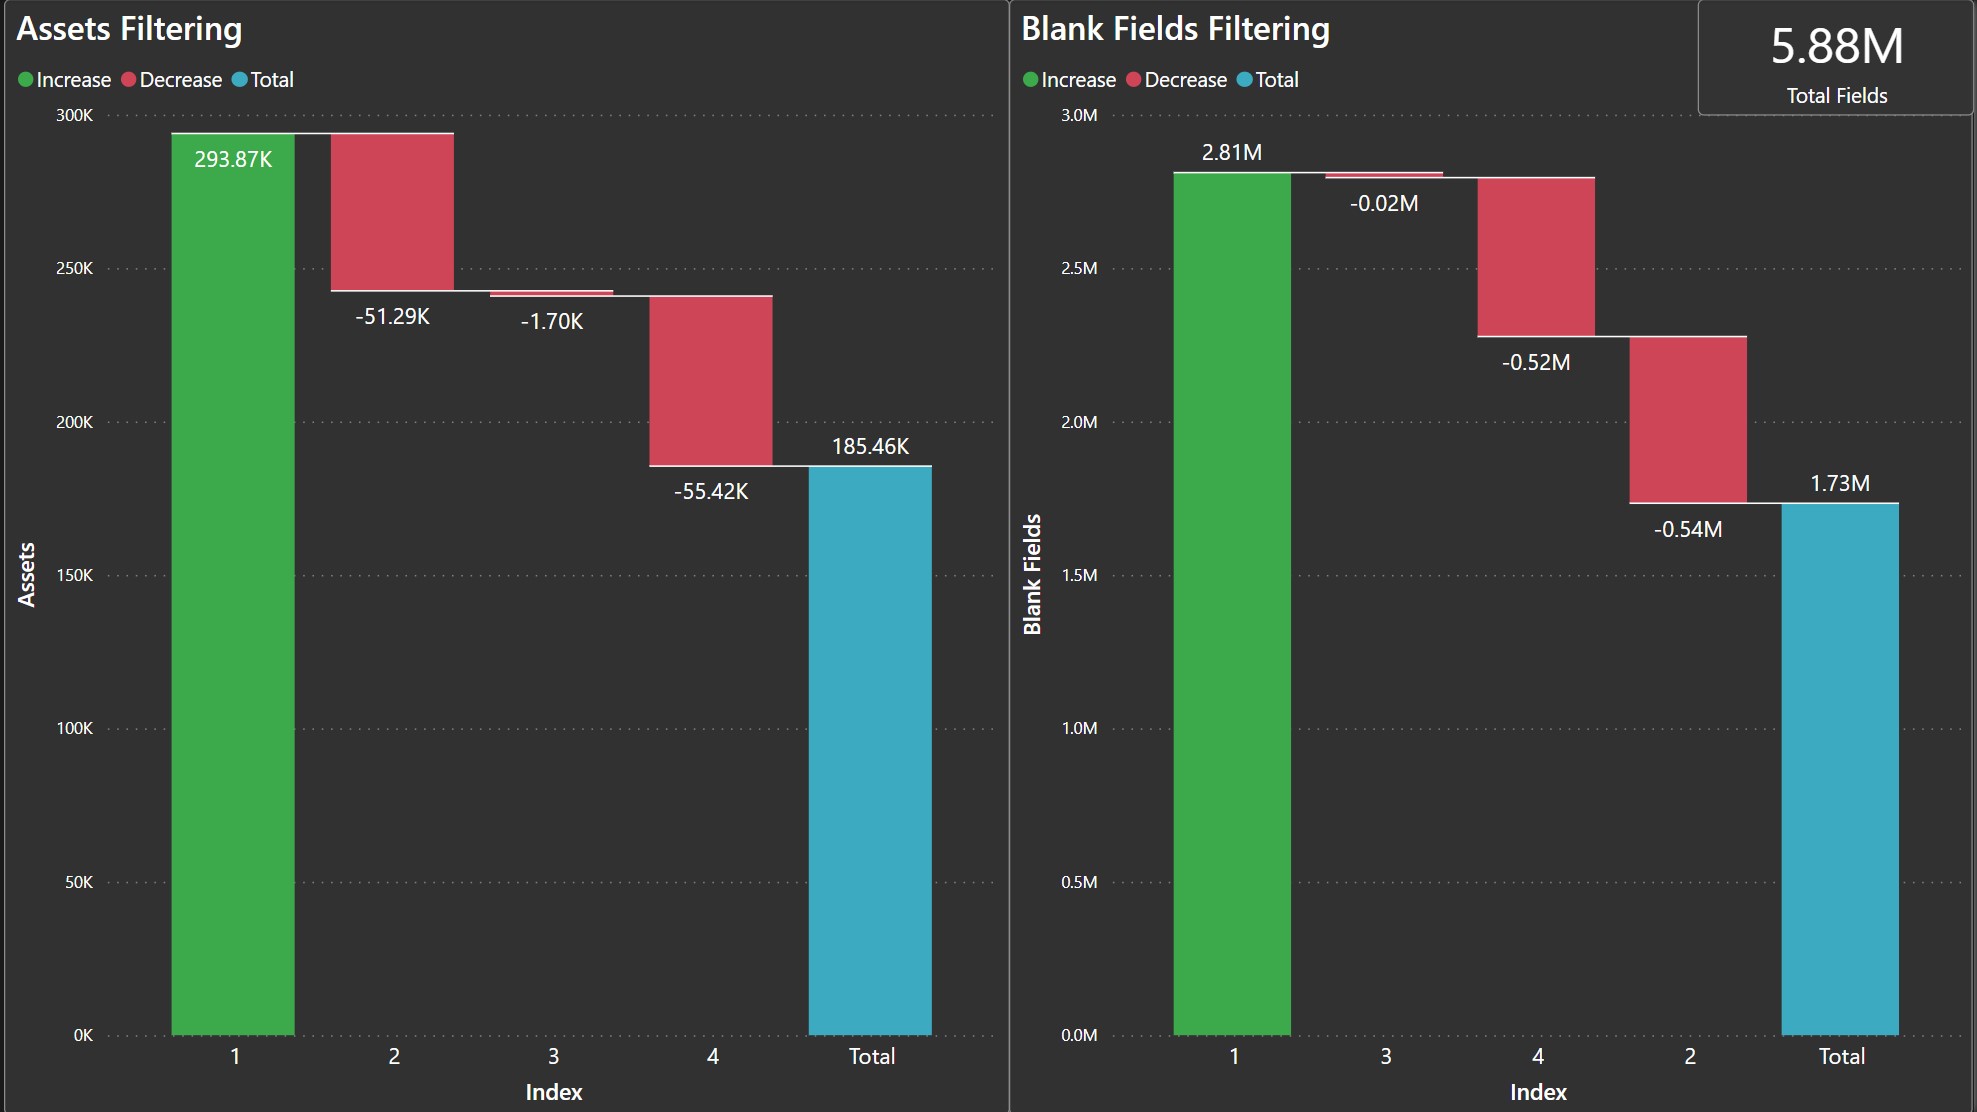The image size is (1977, 1112).
Task: Click green Increase legend dot in Assets Filtering
Action: point(26,80)
